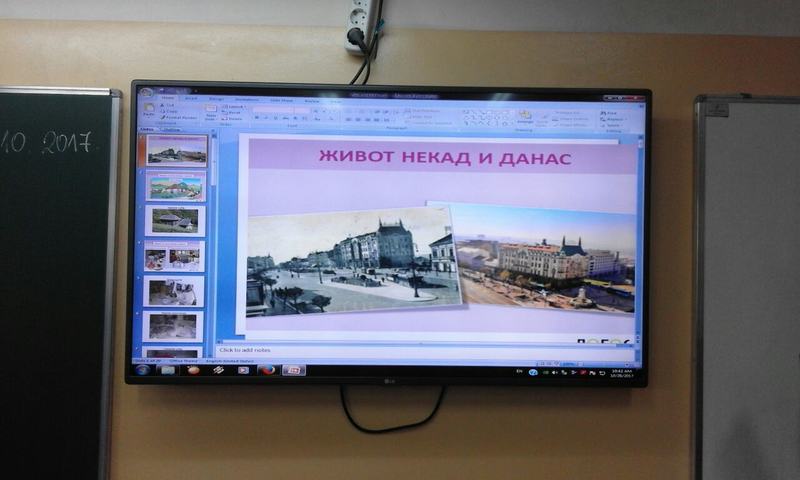Click the slide title ЖИВОТ НЕКАД И ДАНАС
The width and height of the screenshot is (800, 480).
pos(444,157)
